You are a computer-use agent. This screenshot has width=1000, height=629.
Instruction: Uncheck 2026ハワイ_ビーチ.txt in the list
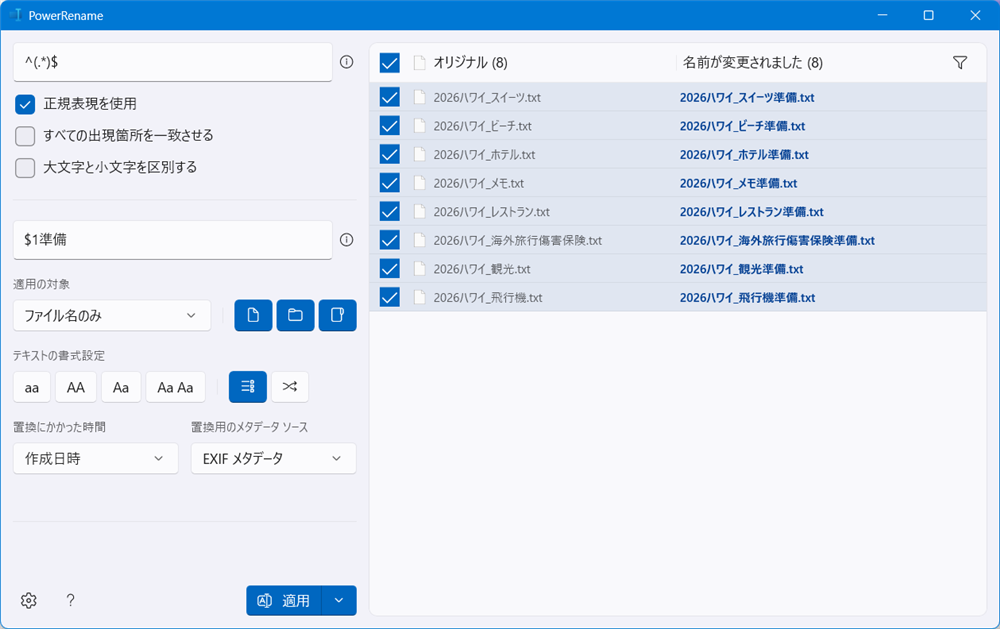388,125
